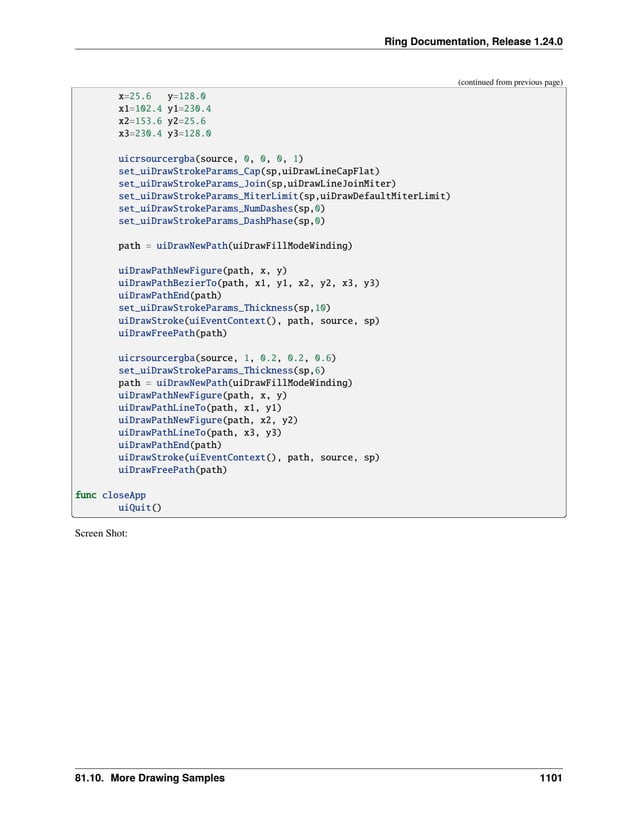
Task: Click the first 'uiDrawPathNewFigure(path, x, y)' line
Action: click(x=202, y=270)
